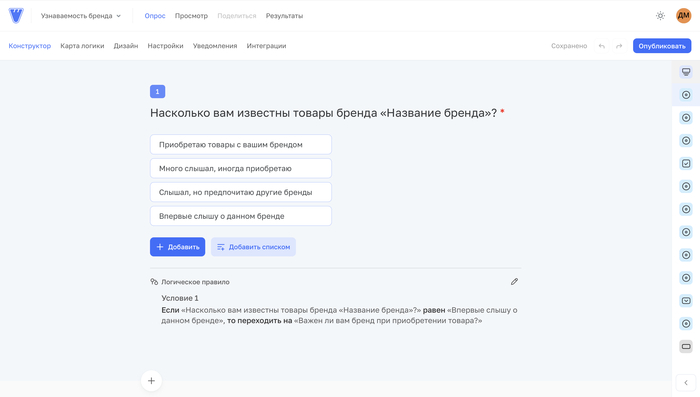
Task: Click the undo arrow icon
Action: [602, 46]
